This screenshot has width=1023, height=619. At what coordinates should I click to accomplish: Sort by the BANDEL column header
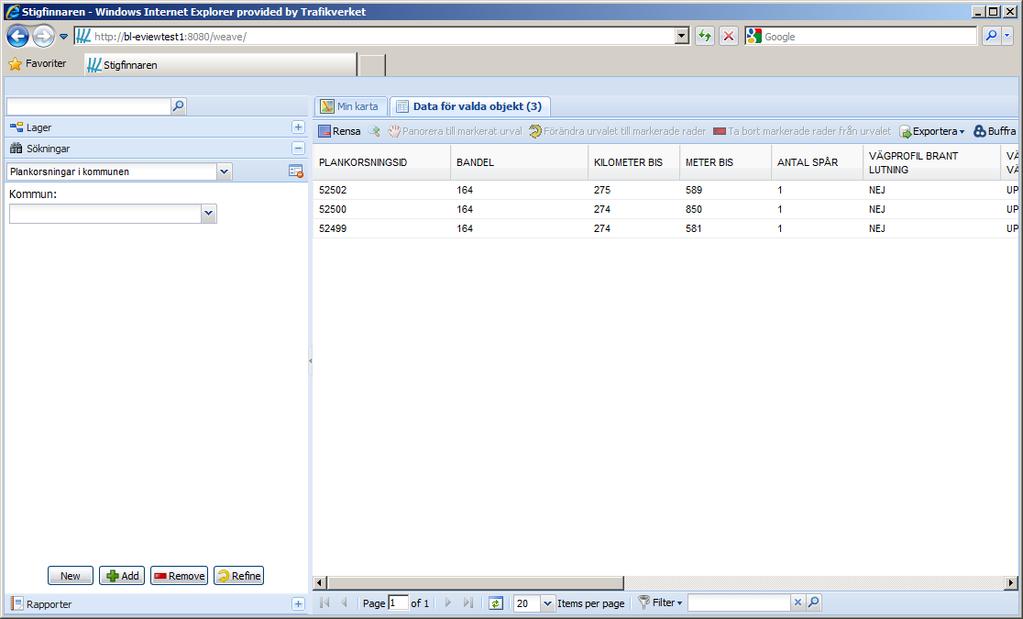coord(519,162)
